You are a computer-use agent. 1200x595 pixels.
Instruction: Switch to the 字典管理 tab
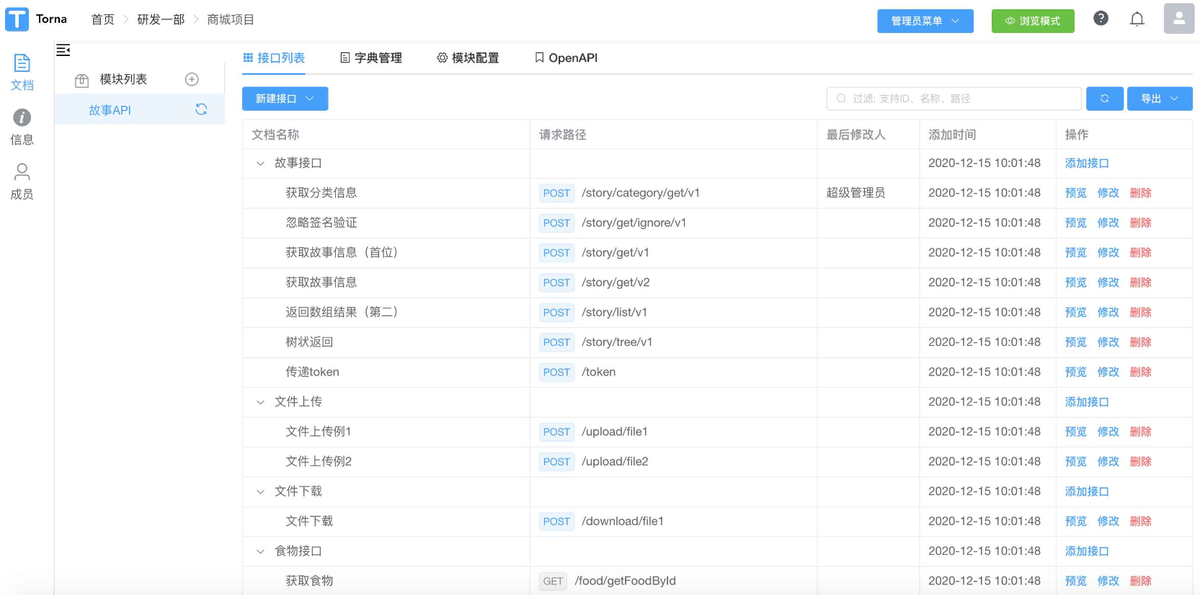(371, 58)
